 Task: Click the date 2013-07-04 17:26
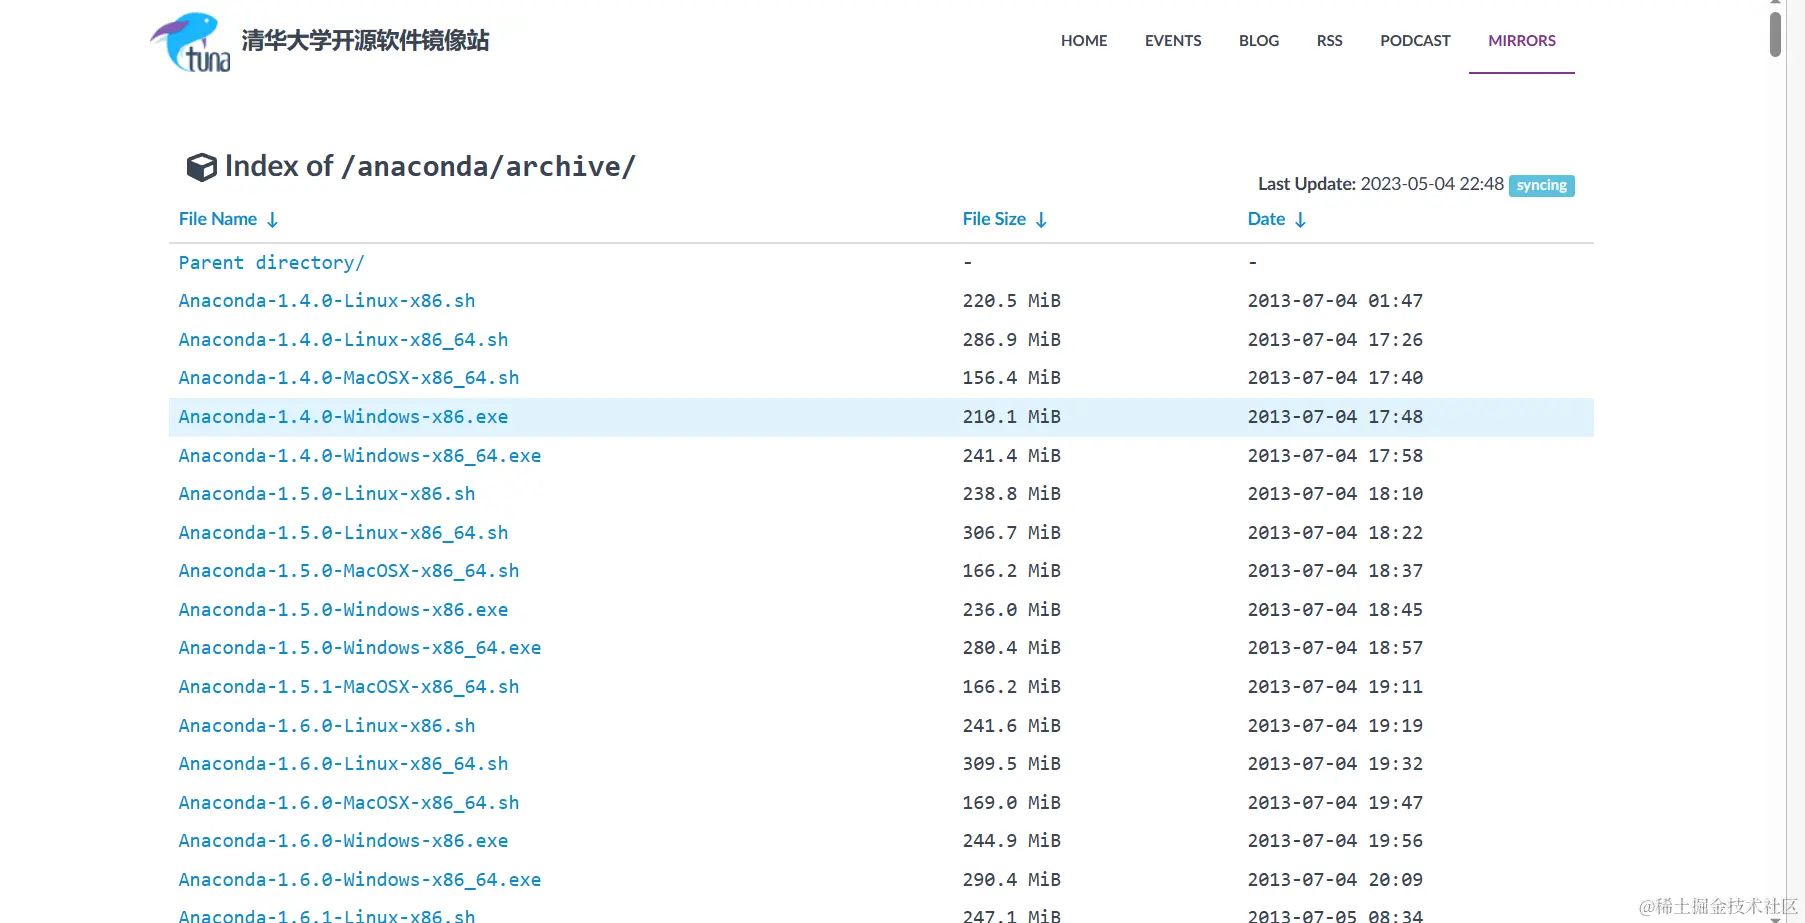point(1335,340)
